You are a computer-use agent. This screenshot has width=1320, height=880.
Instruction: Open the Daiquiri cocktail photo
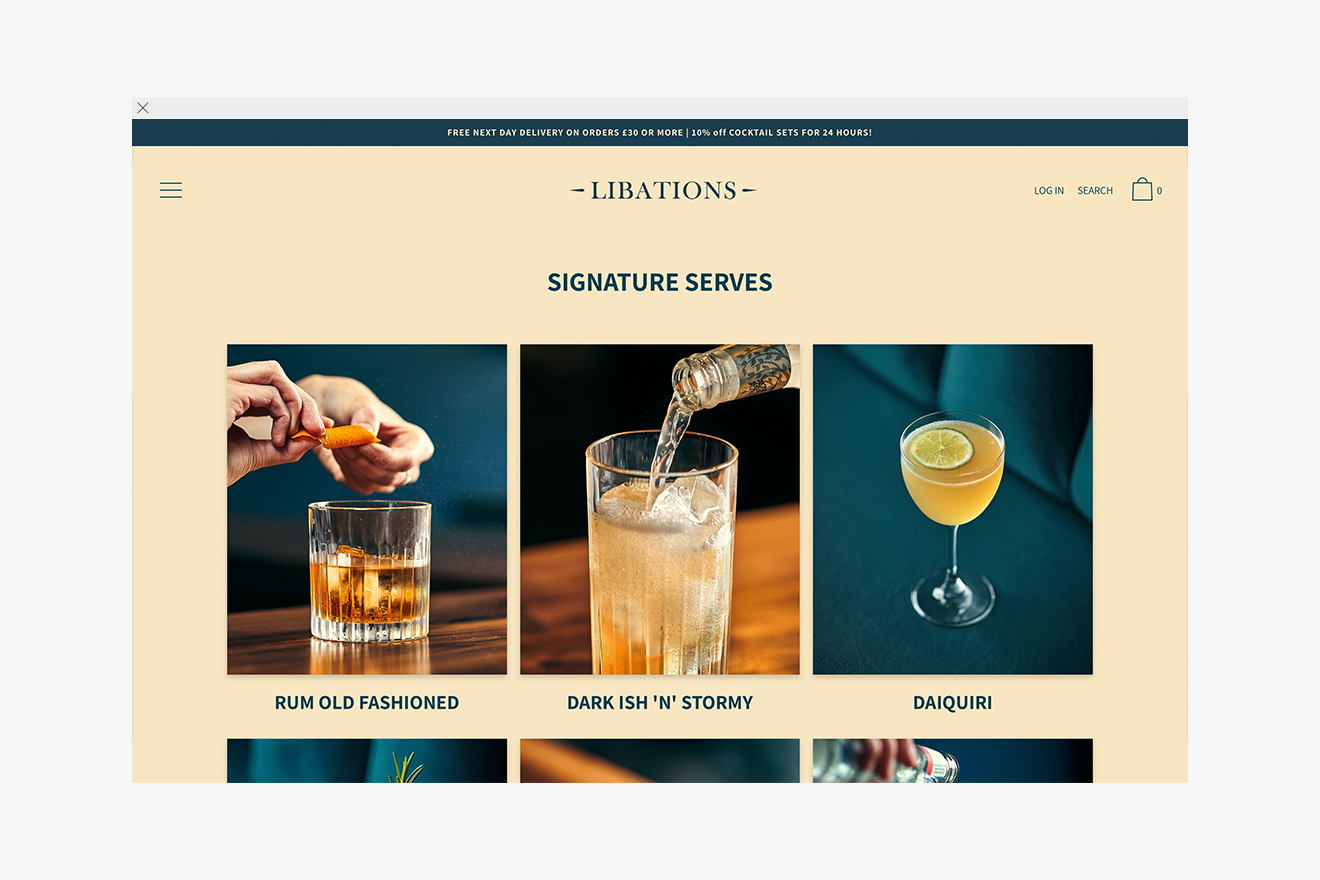coord(953,509)
